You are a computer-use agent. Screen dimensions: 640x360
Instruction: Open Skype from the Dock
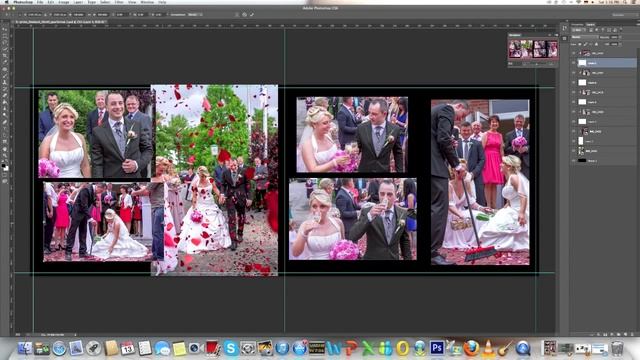pyautogui.click(x=231, y=348)
